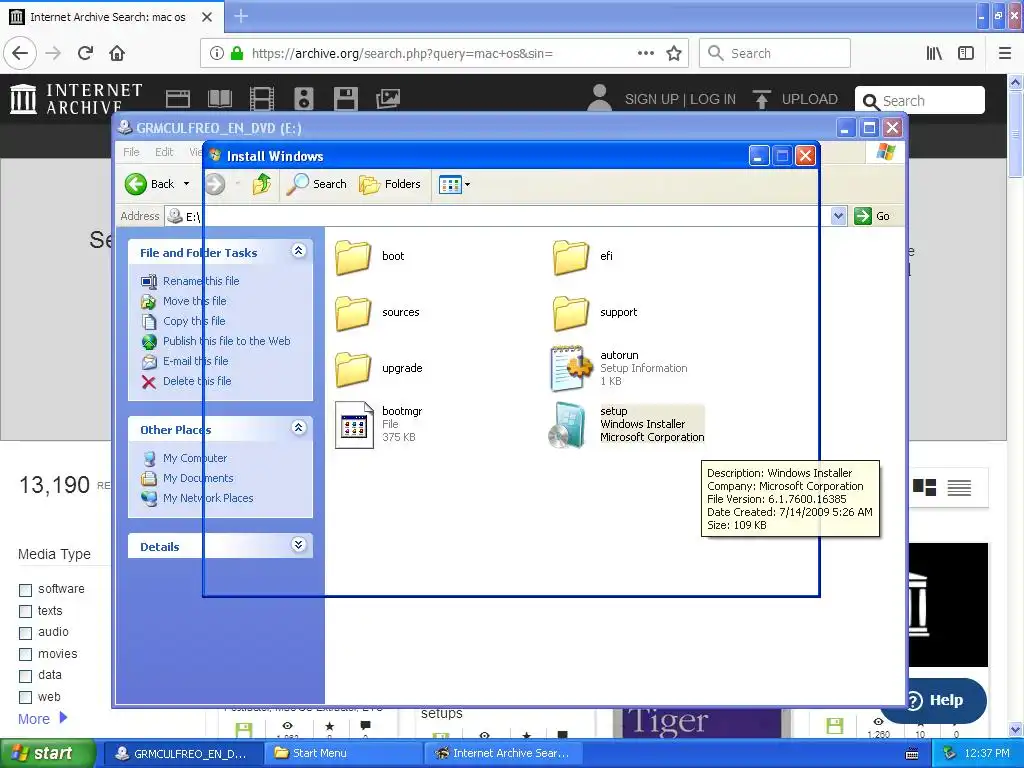1024x768 pixels.
Task: Click Move this file task
Action: (x=195, y=301)
